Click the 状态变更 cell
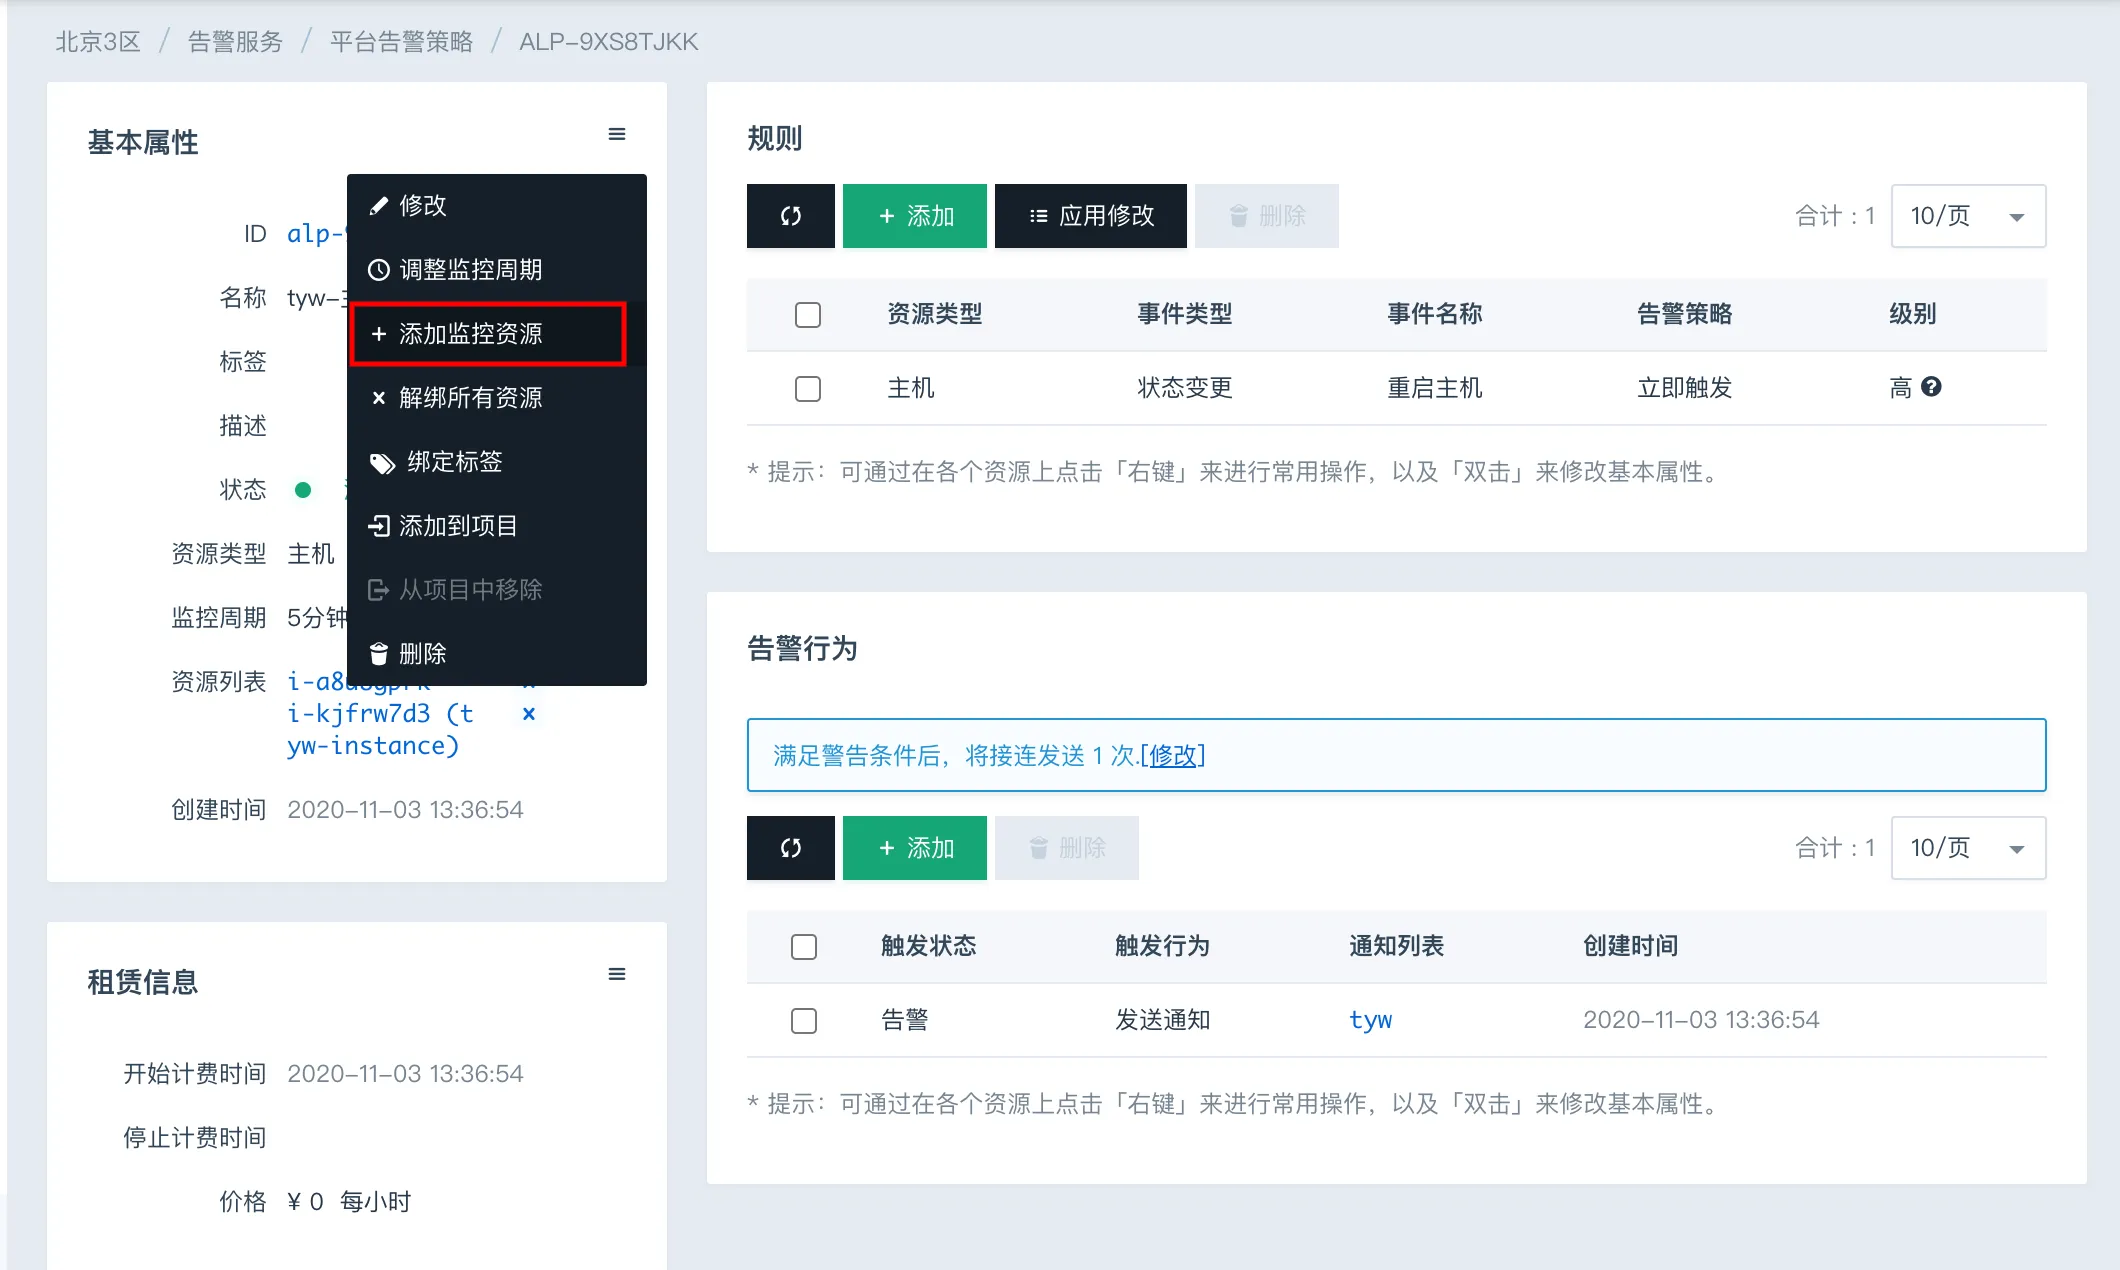Screen dimensions: 2120x1270 tap(1185, 388)
